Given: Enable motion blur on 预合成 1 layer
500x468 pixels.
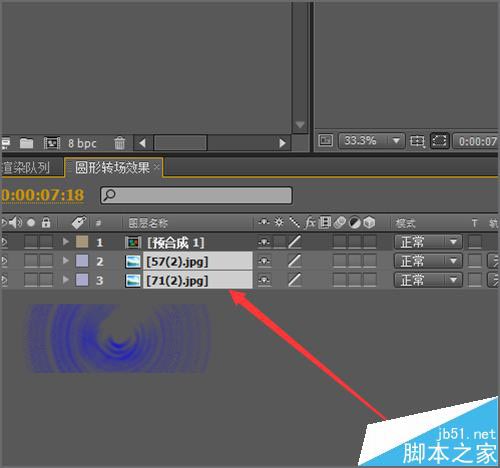Looking at the screenshot, I should click(x=340, y=242).
